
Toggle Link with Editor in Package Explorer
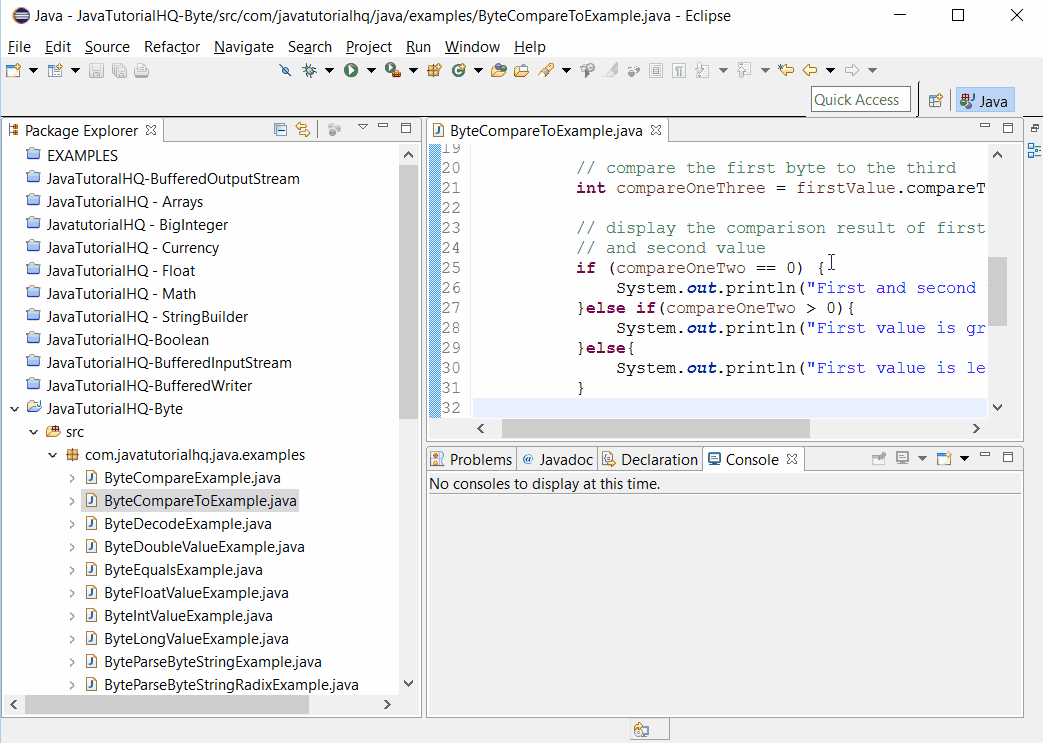point(304,129)
